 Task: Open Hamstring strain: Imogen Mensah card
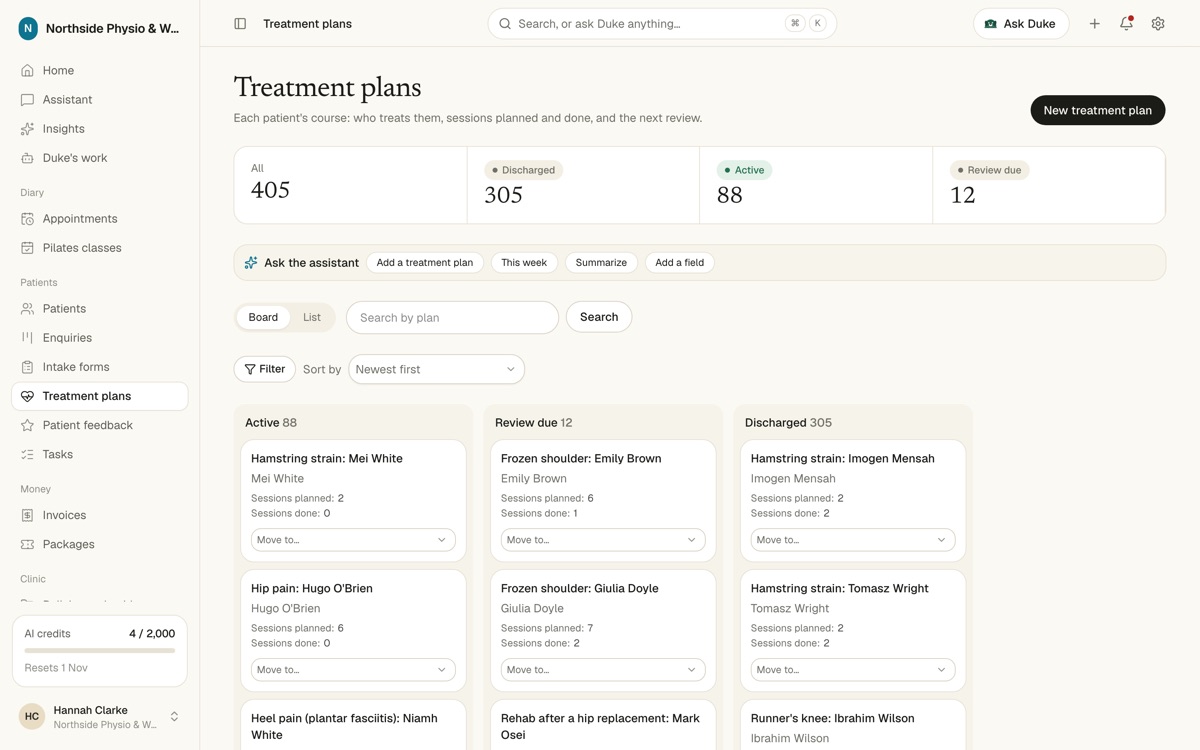pos(853,500)
